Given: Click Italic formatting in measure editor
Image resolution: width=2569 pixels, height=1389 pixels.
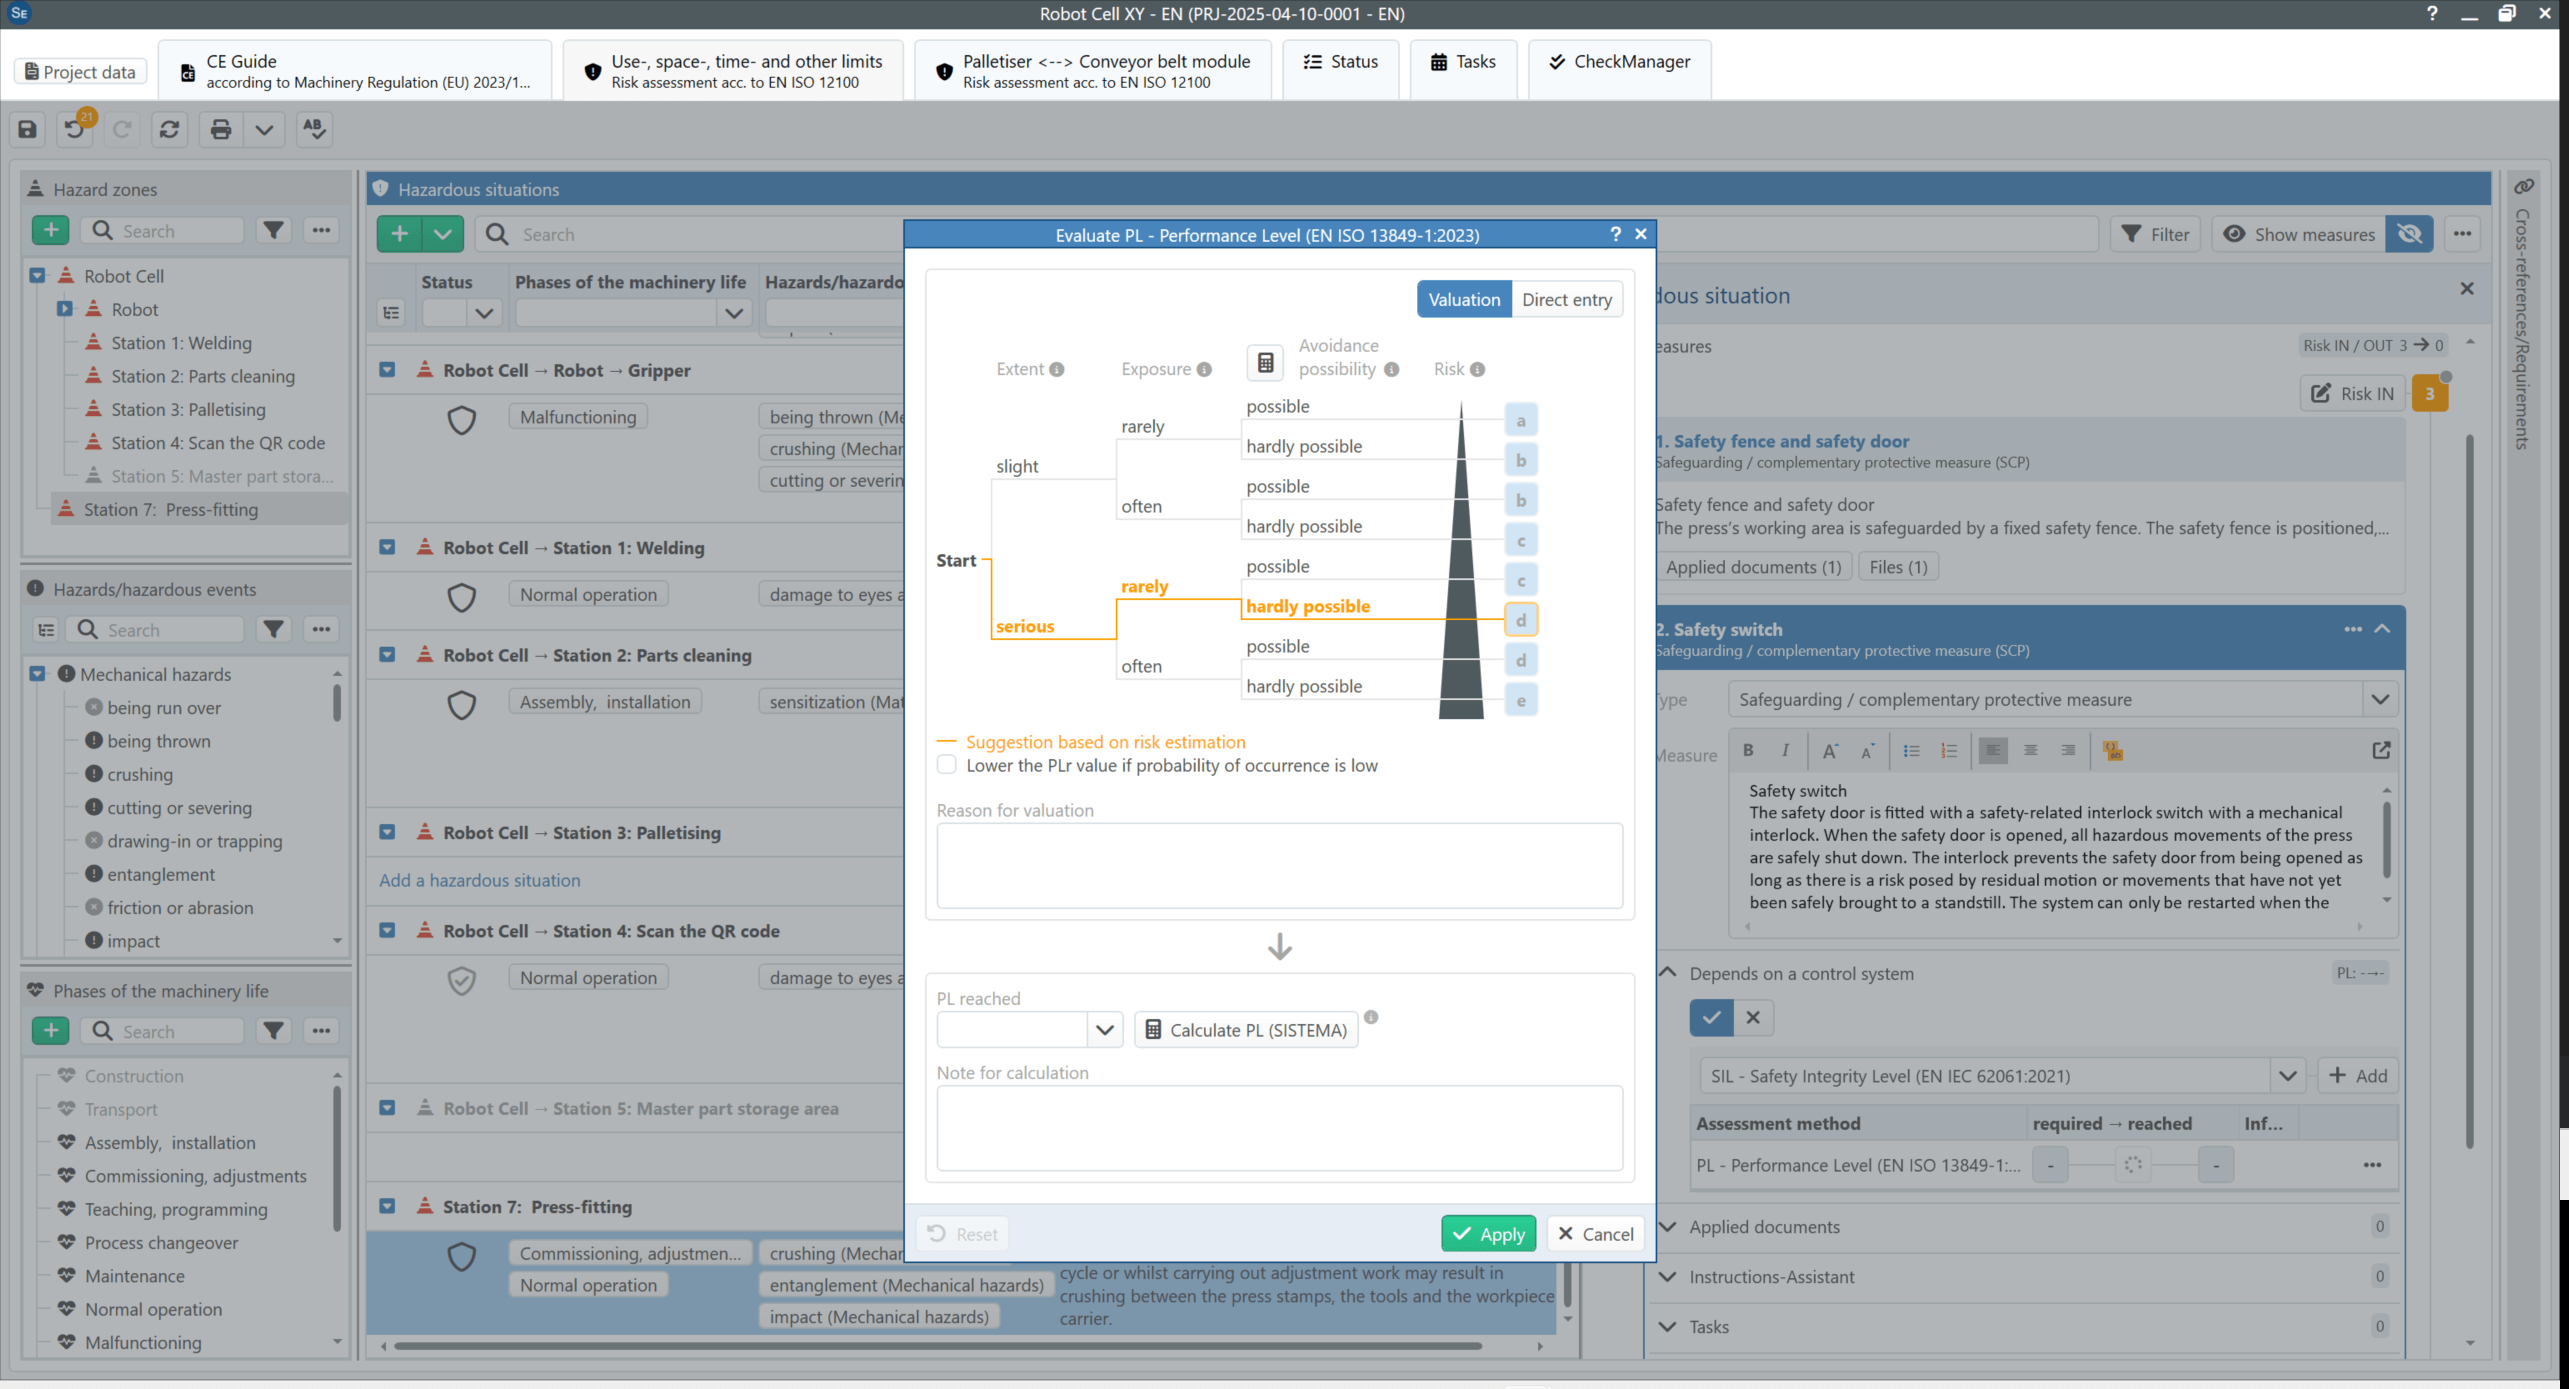Looking at the screenshot, I should click(1785, 750).
